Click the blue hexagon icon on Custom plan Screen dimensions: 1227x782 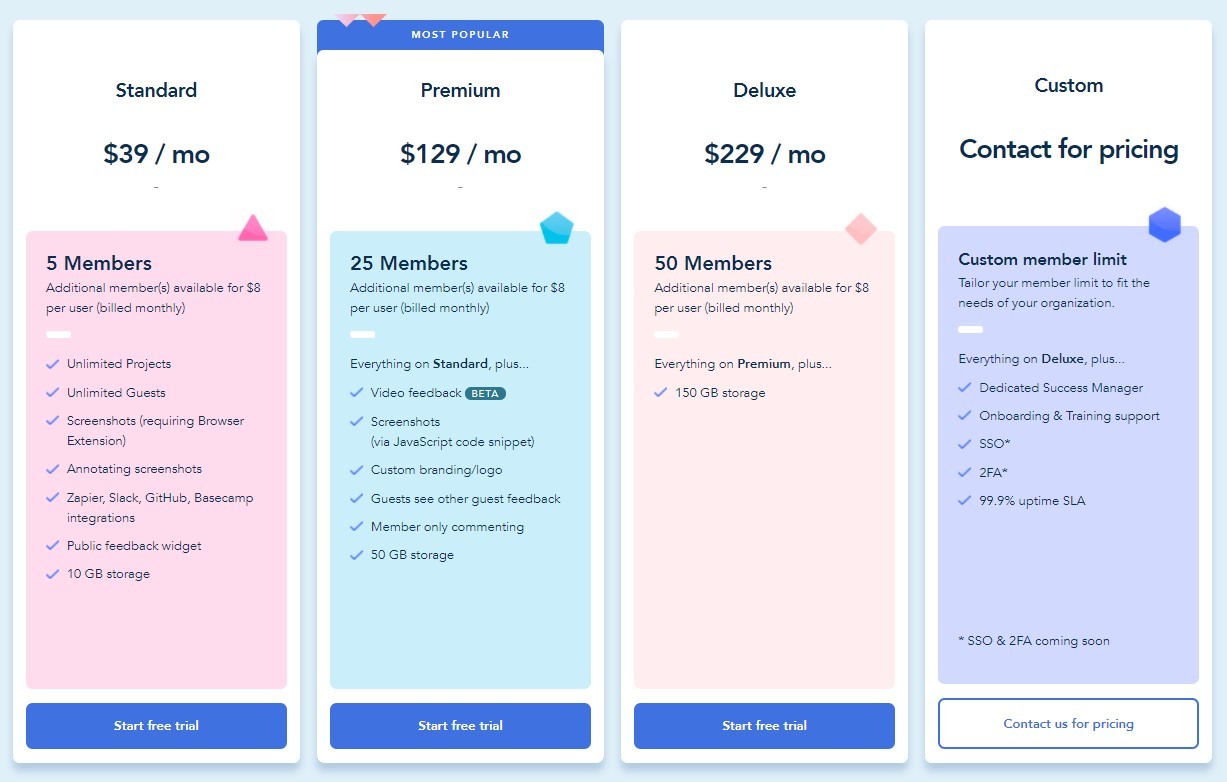tap(1165, 224)
